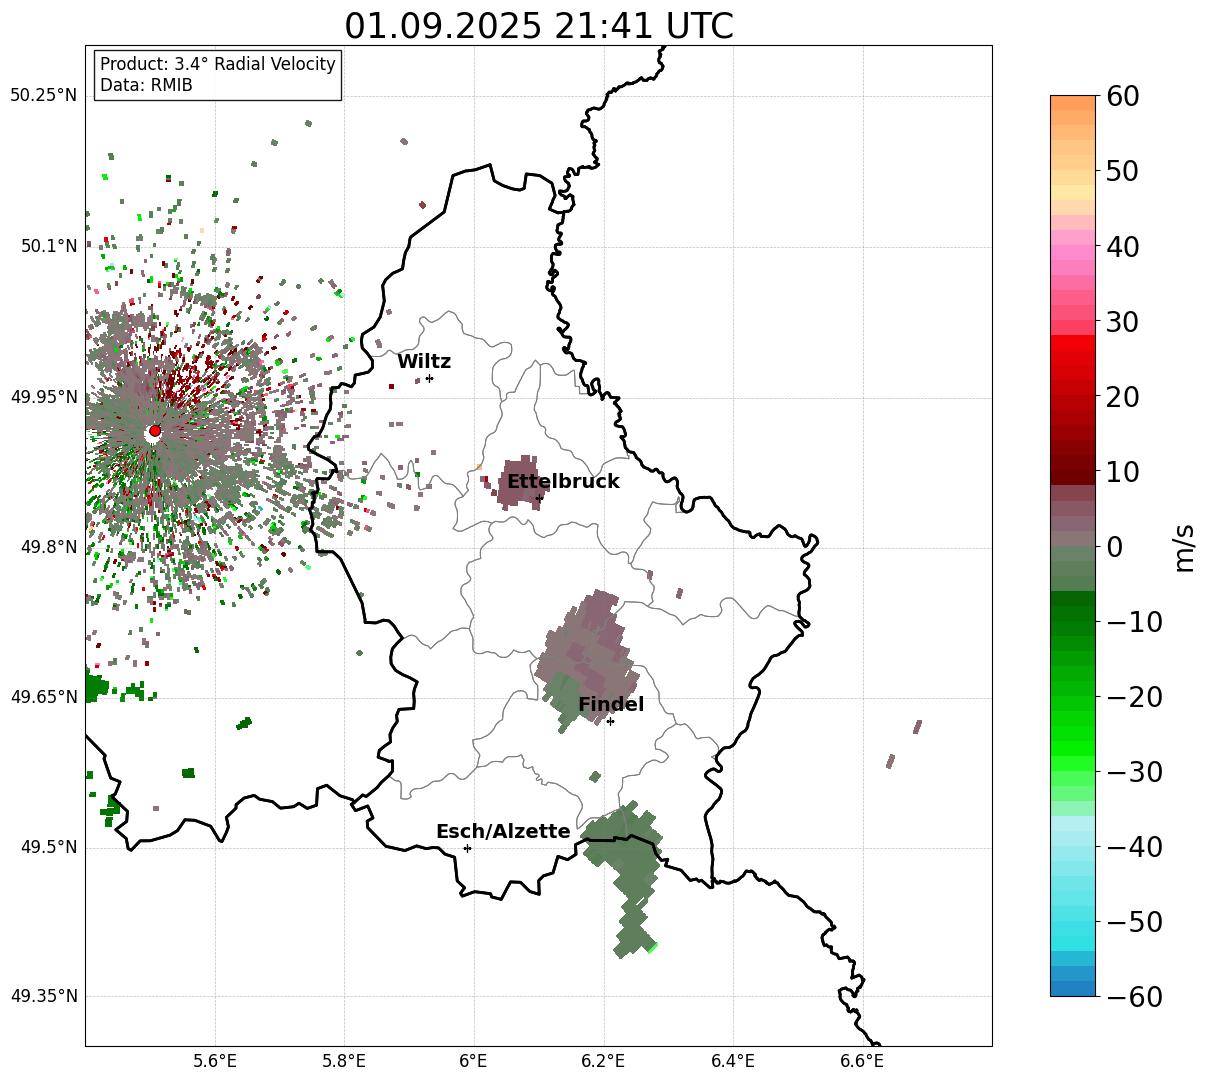Click the 49.5°N latitude label

(48, 847)
